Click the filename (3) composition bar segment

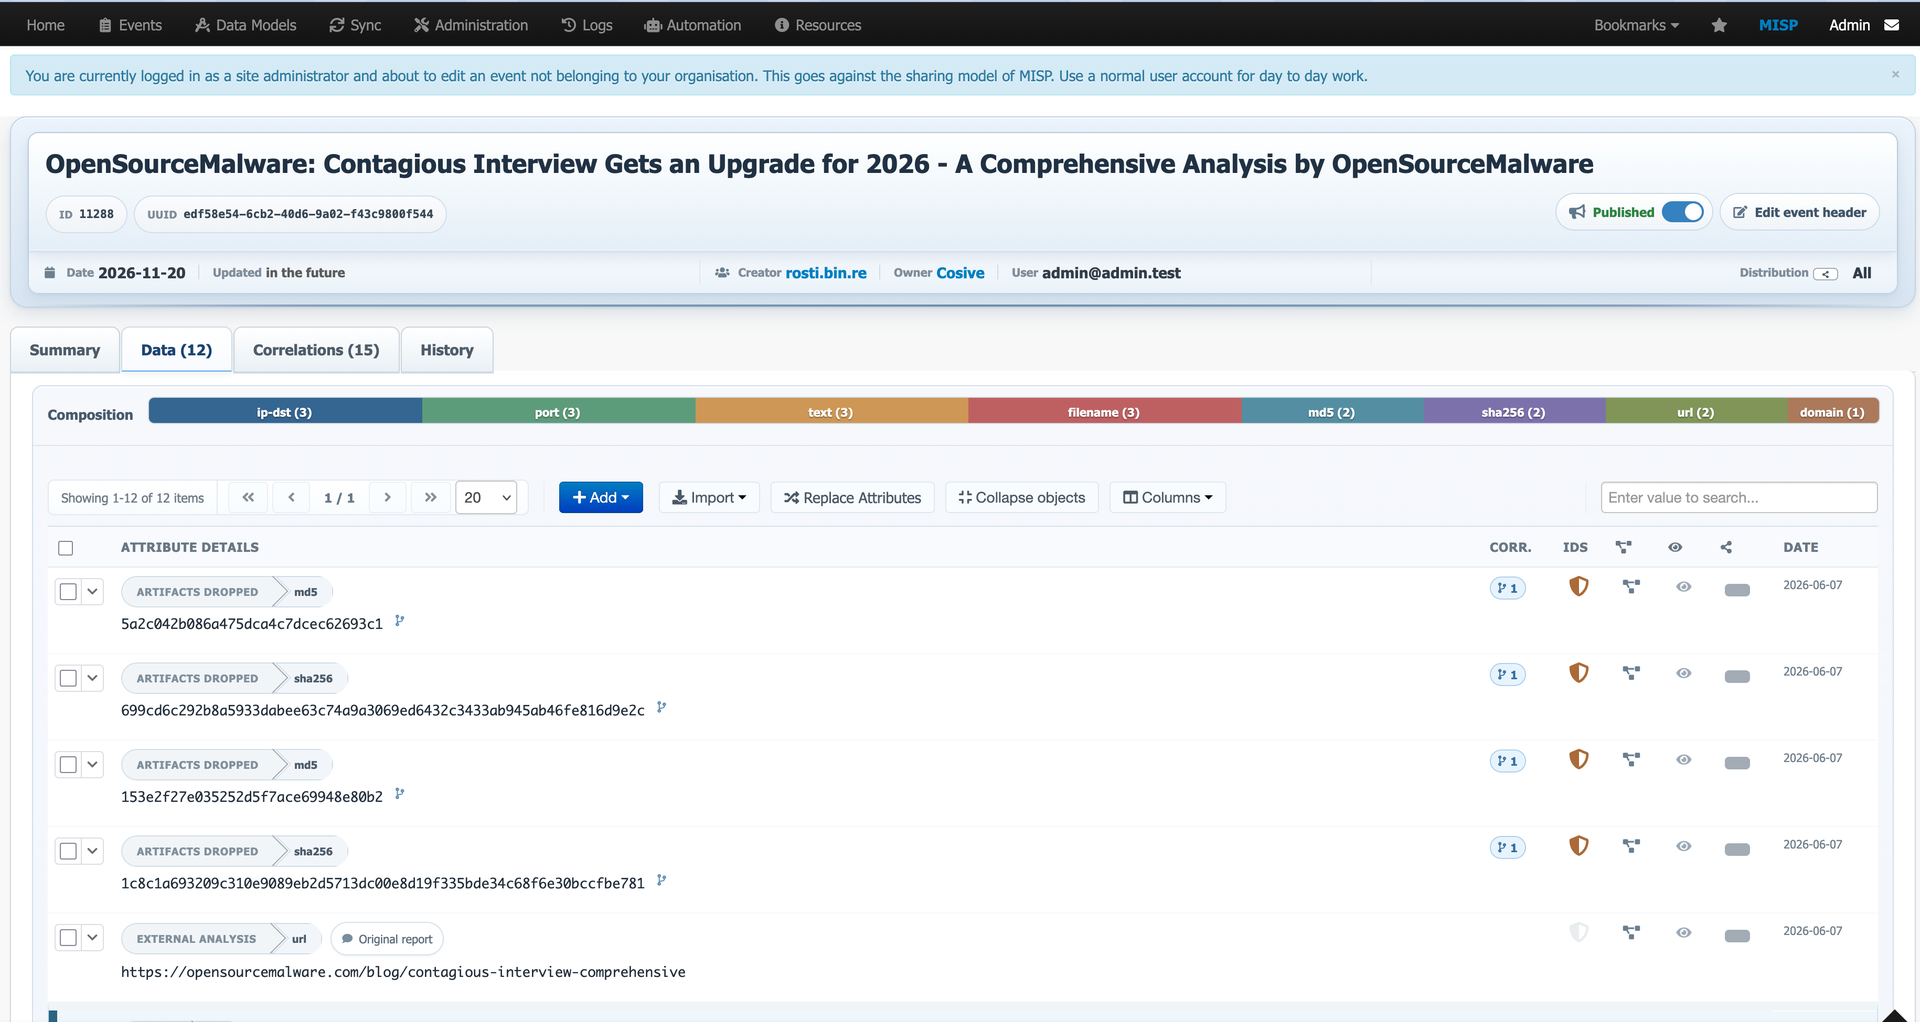(1104, 412)
